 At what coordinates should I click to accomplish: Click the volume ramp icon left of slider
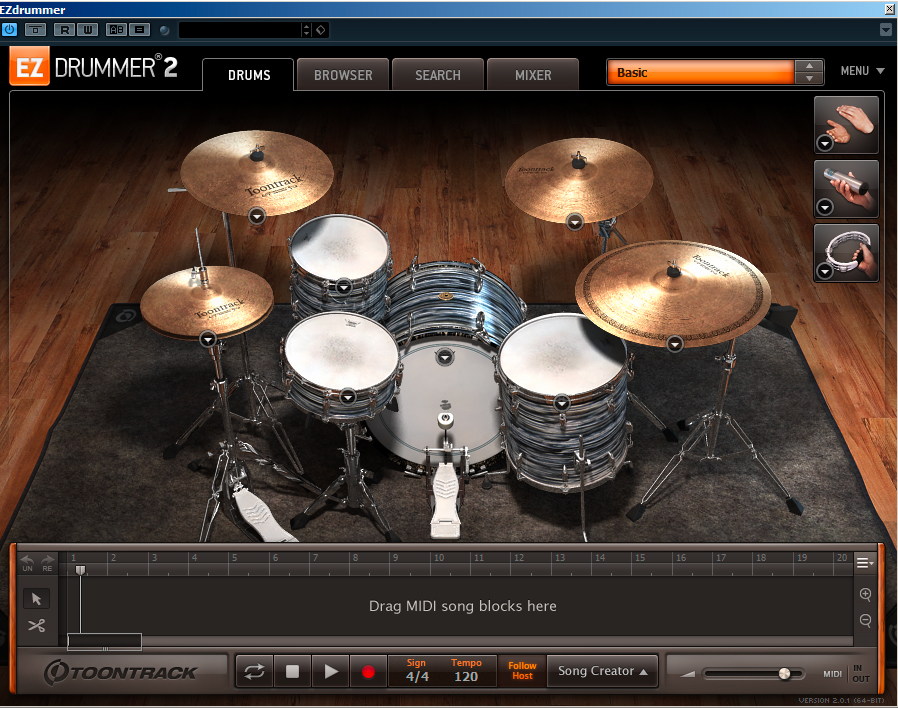point(687,674)
